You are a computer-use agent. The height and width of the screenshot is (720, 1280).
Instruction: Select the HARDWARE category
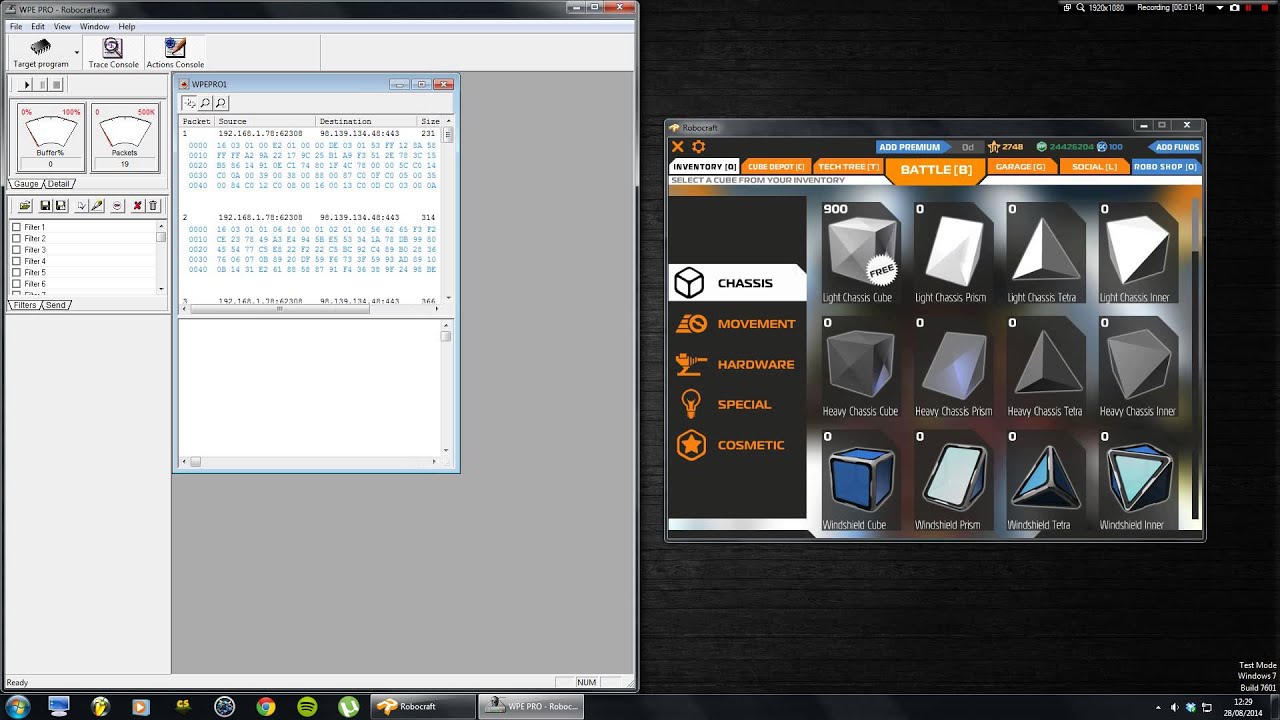coord(737,364)
